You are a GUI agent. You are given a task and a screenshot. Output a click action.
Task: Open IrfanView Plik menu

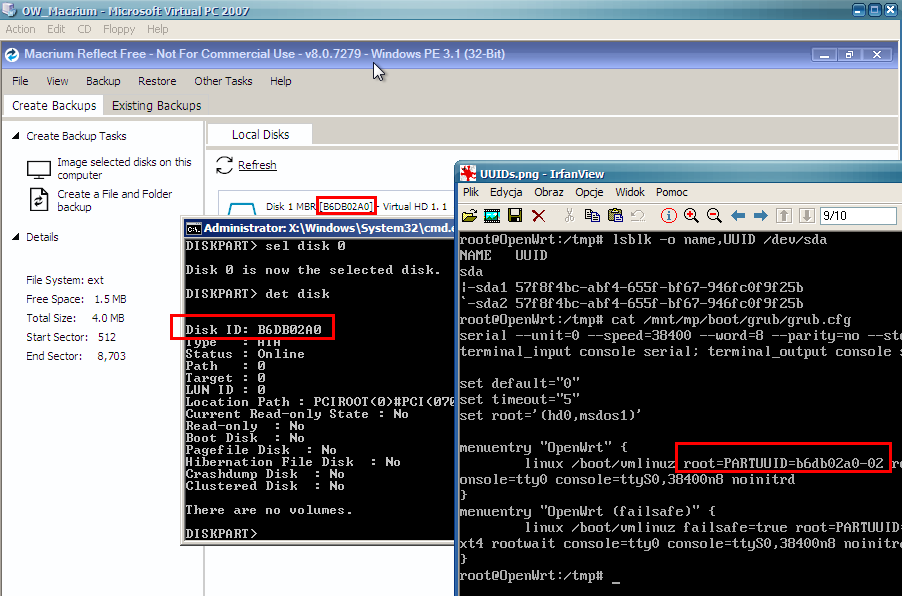tap(471, 192)
